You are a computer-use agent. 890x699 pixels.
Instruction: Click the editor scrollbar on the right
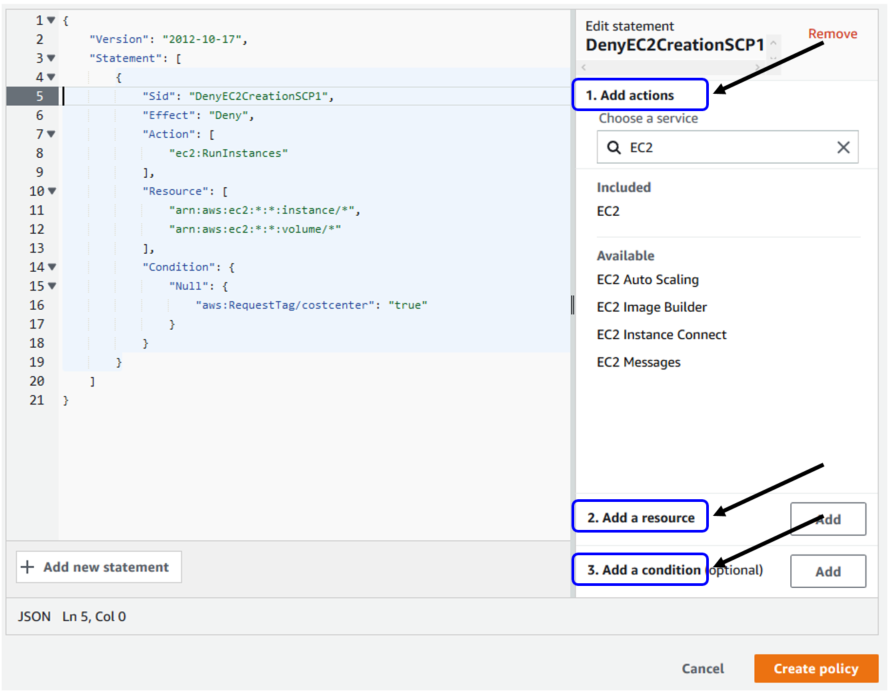coord(571,304)
